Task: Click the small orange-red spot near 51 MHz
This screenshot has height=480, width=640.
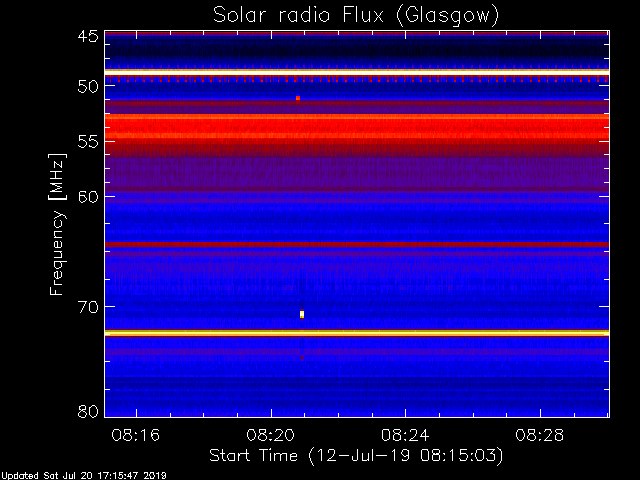Action: (298, 98)
